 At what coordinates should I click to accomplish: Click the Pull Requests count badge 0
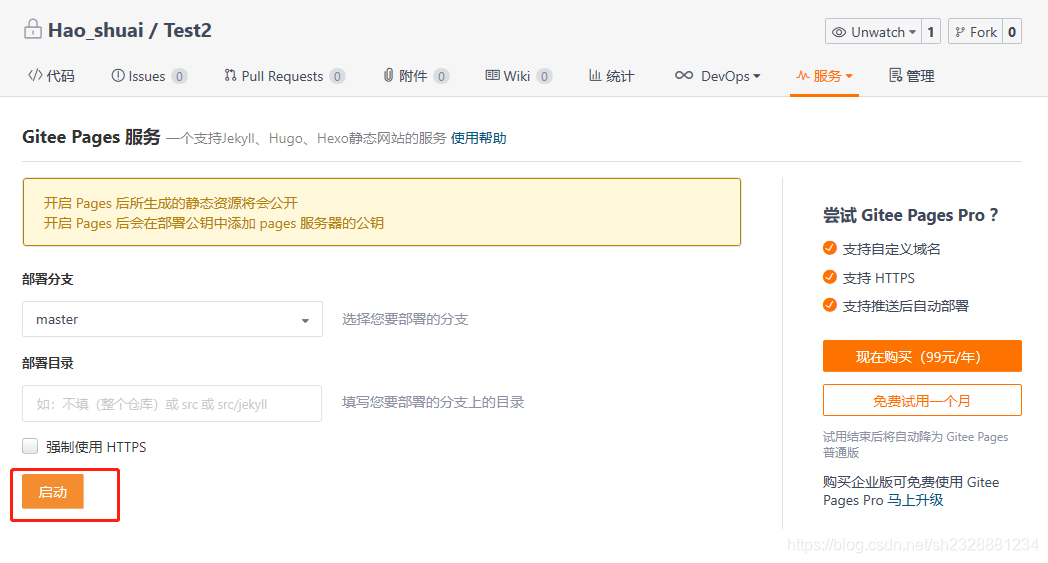tap(338, 76)
